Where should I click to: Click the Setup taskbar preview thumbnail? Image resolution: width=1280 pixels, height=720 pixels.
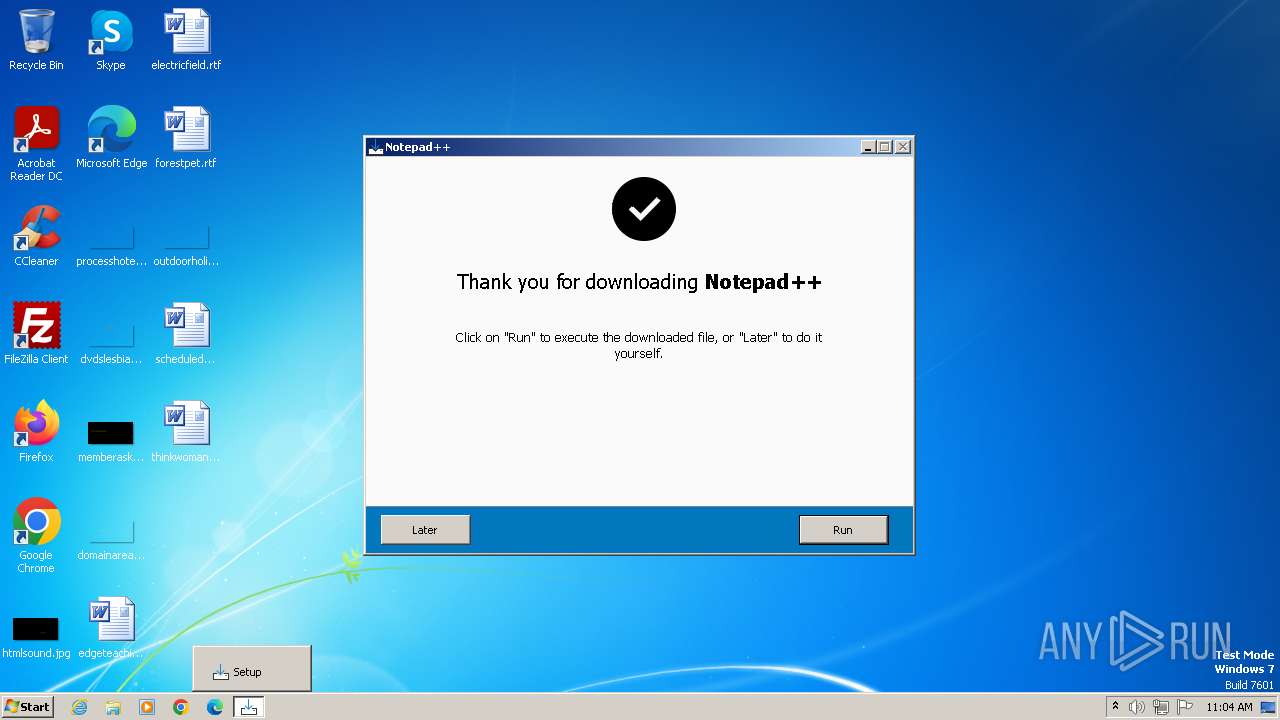[x=252, y=668]
